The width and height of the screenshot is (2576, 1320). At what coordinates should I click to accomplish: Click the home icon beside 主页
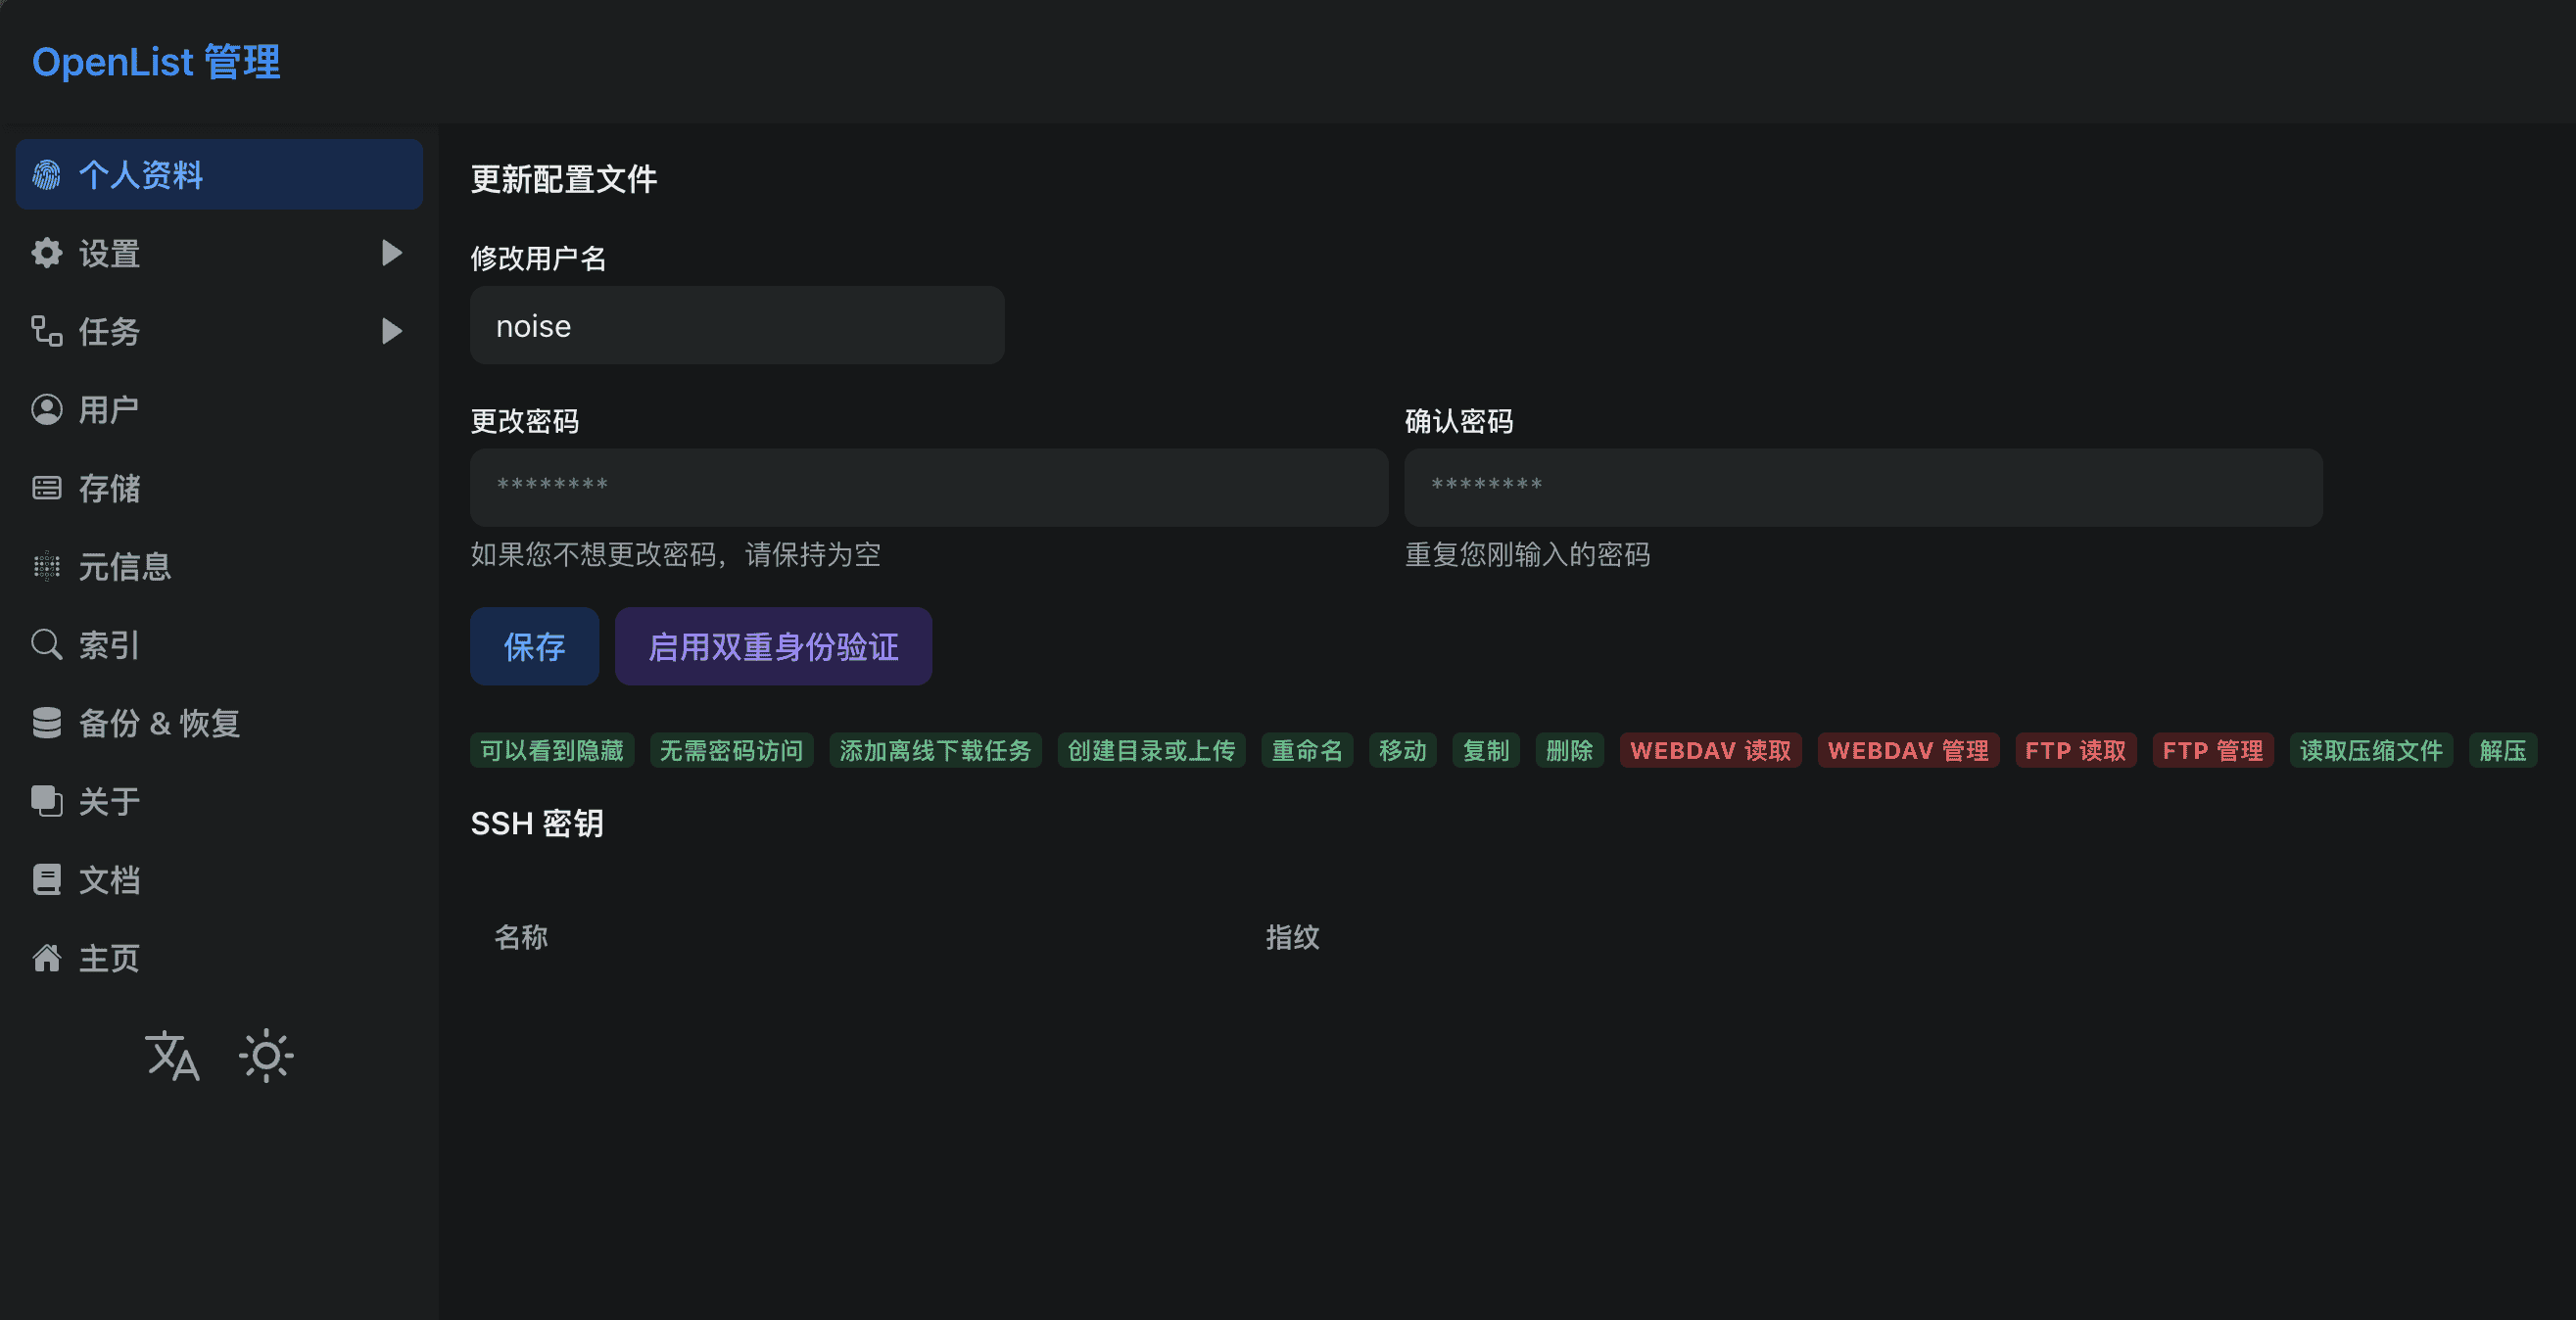(46, 958)
